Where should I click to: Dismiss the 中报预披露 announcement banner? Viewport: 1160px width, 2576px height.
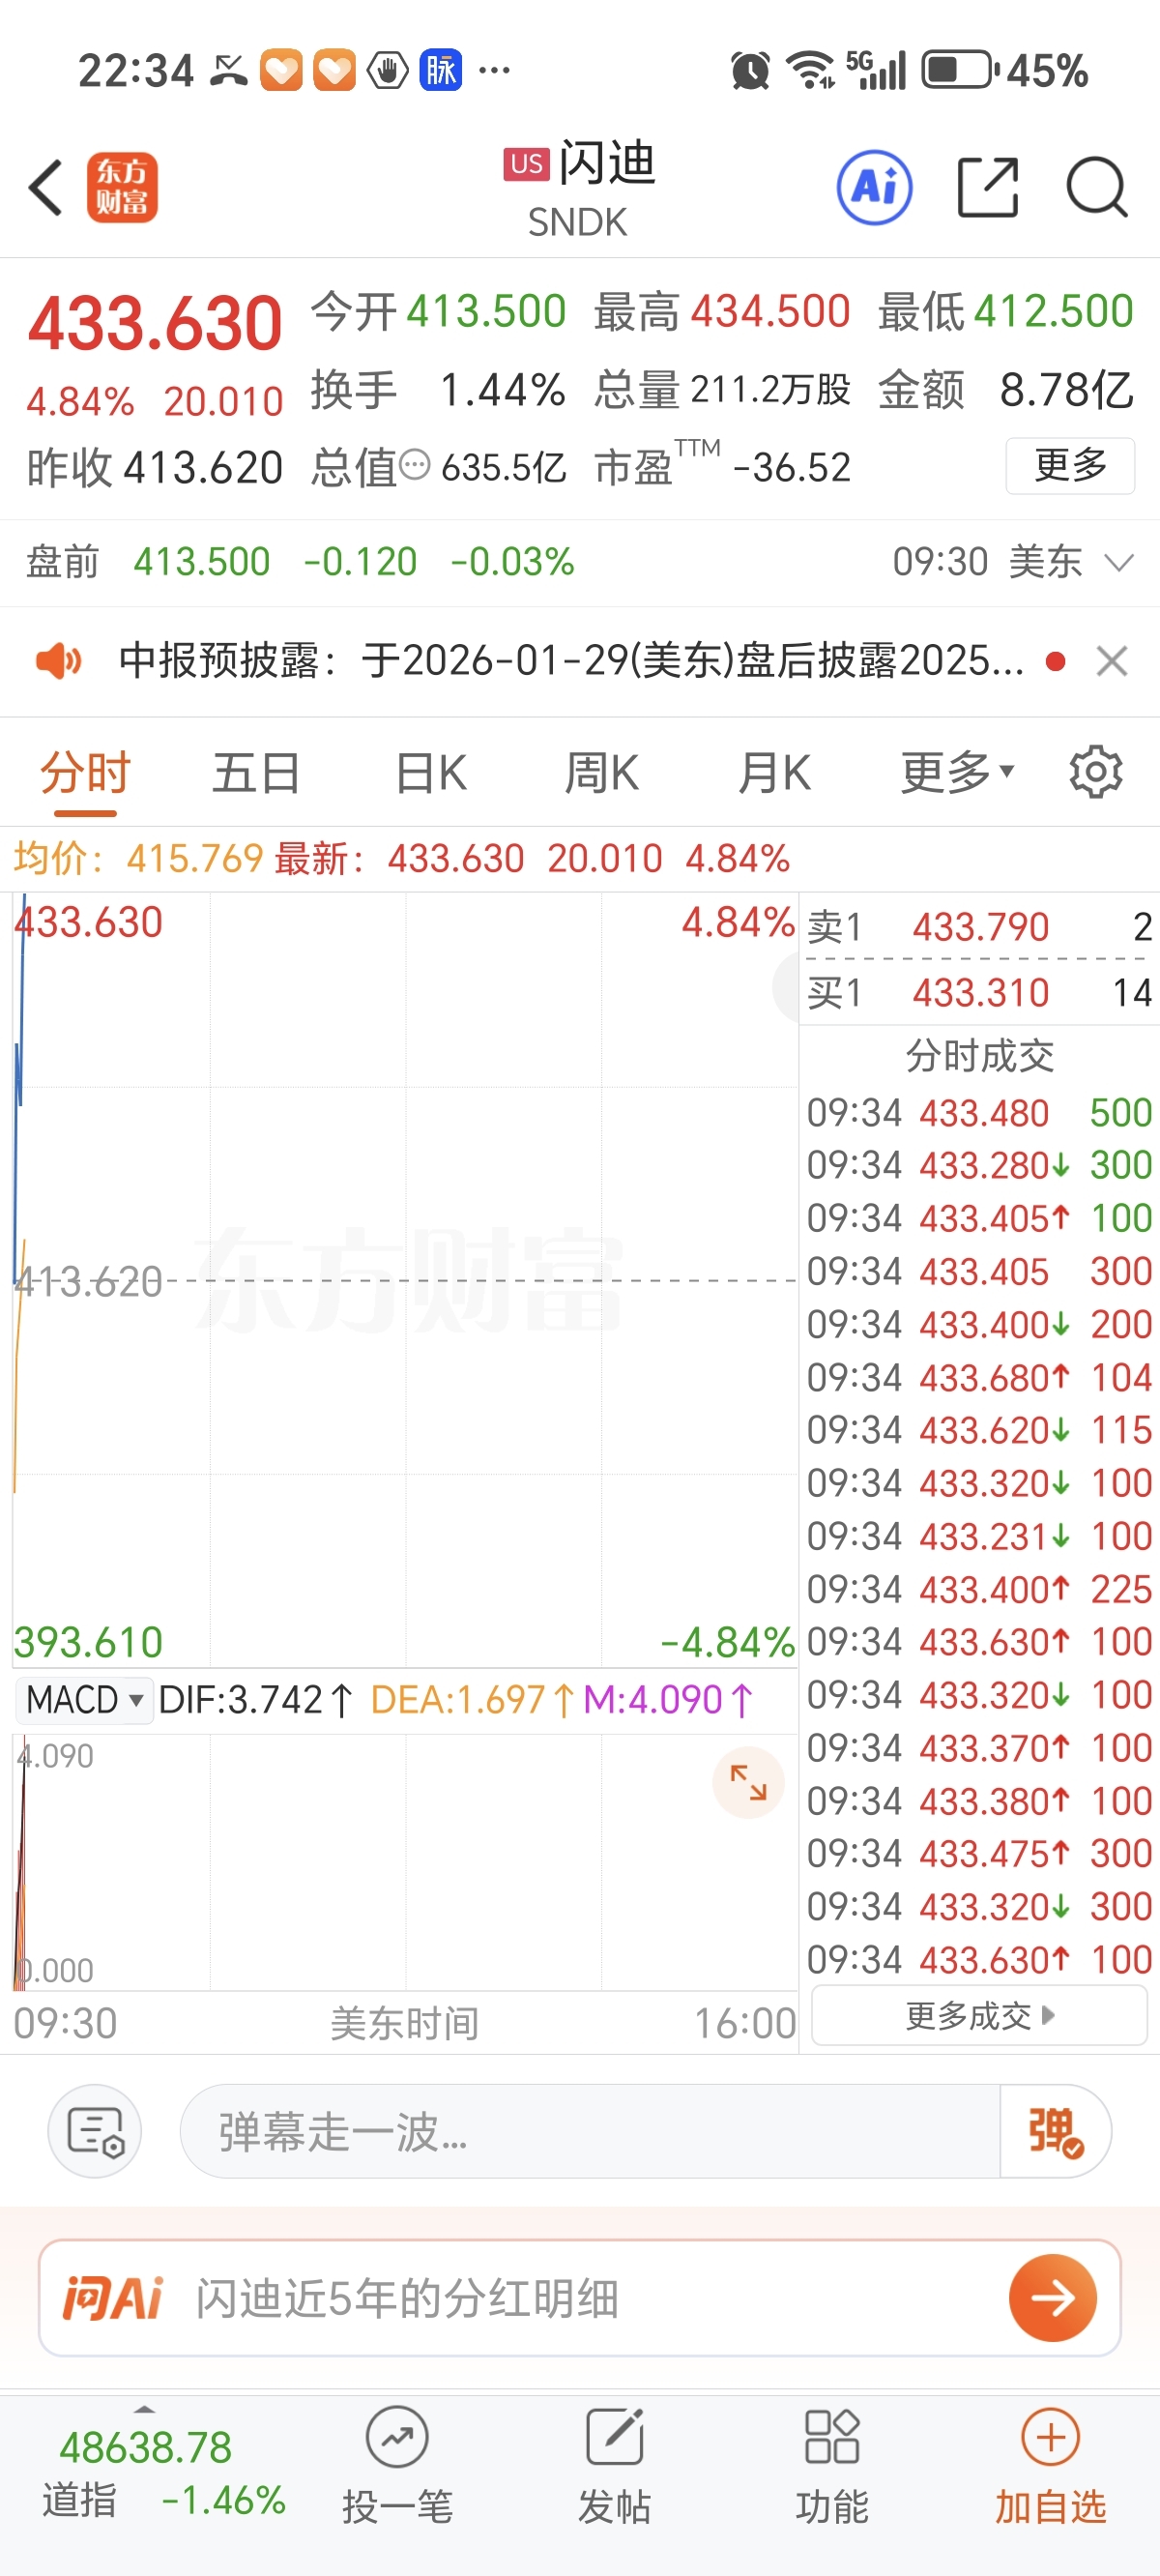(x=1111, y=661)
